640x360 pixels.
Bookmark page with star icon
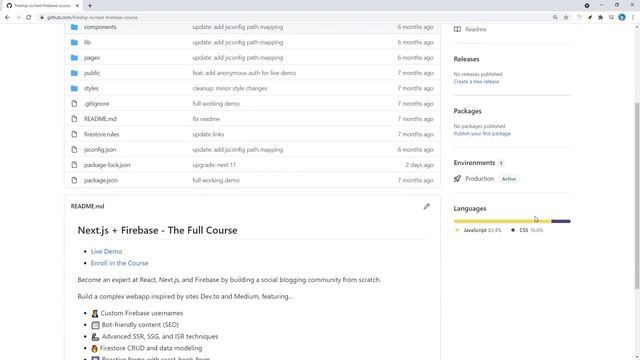[x=566, y=18]
